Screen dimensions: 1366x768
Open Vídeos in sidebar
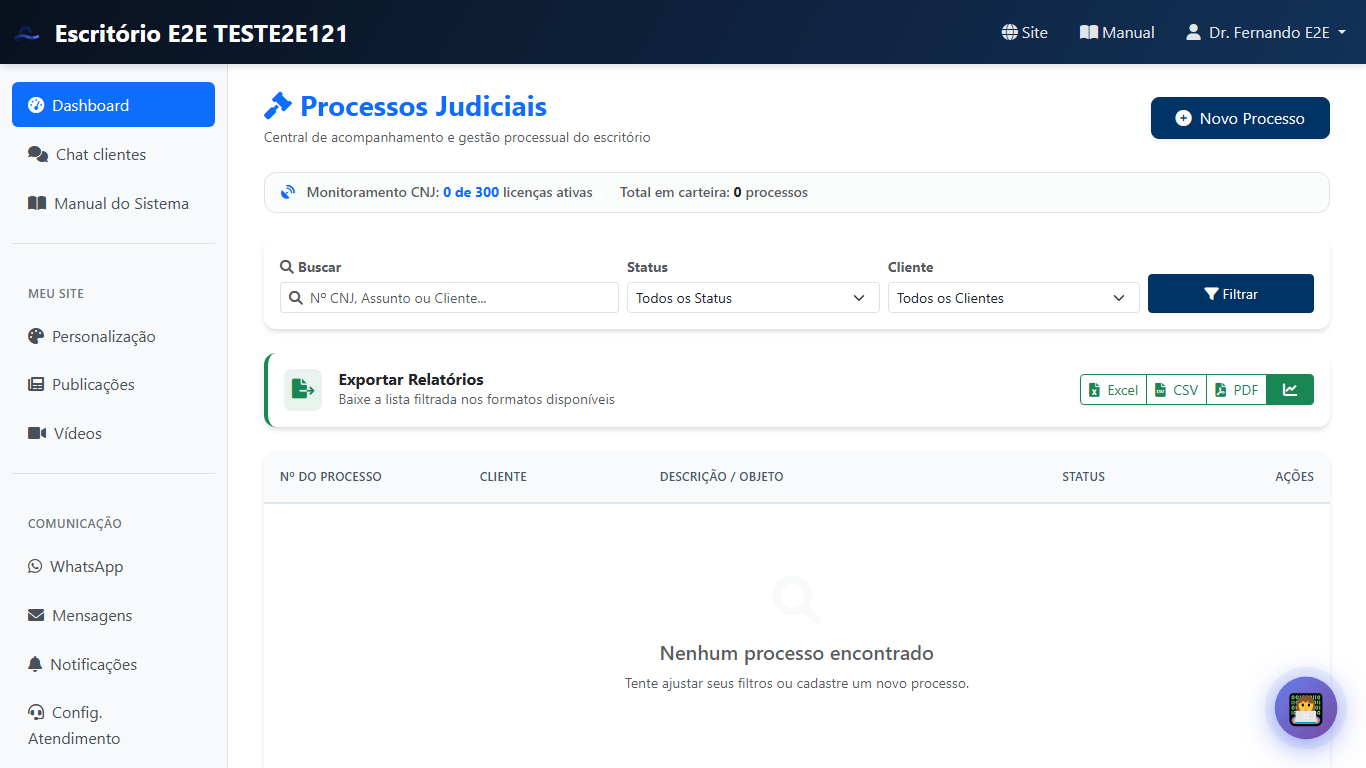click(x=113, y=433)
